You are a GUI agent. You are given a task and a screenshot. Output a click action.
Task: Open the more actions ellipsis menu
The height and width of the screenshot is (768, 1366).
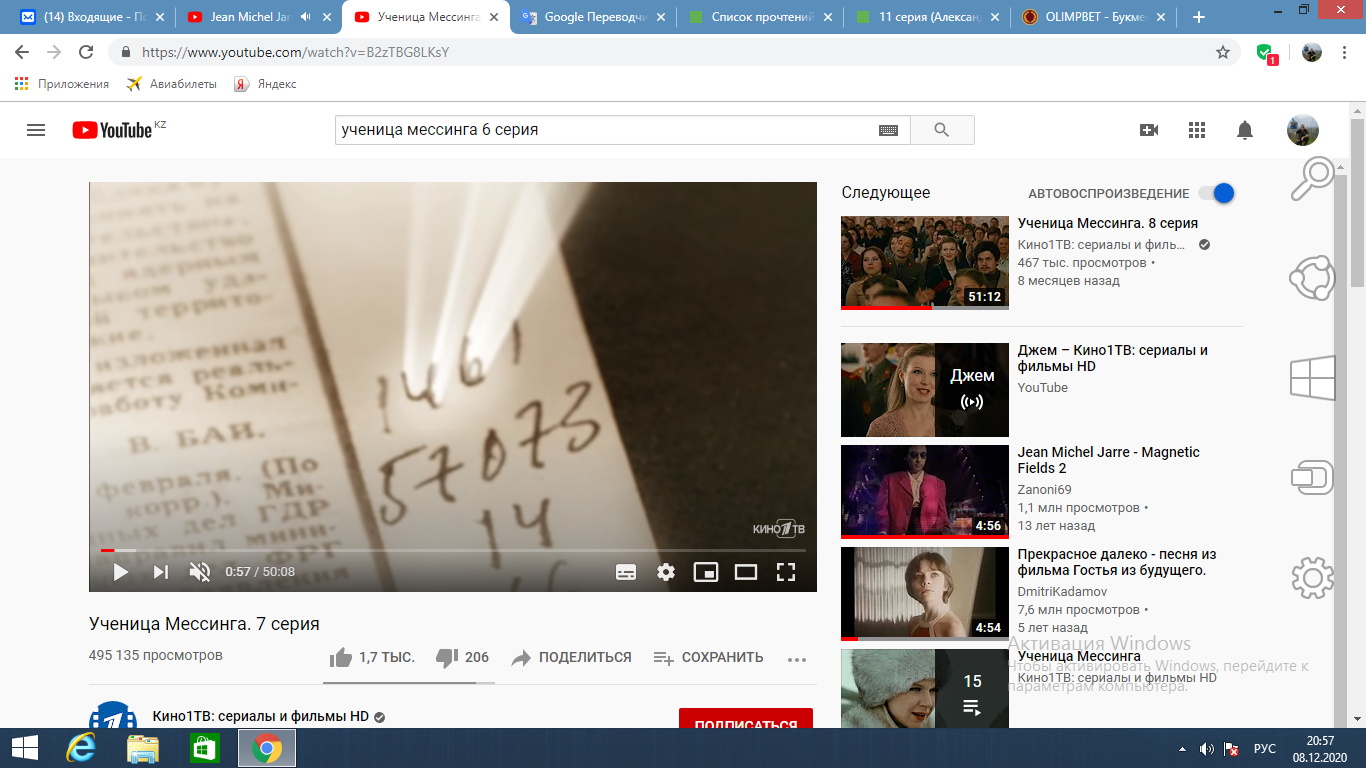(x=797, y=659)
